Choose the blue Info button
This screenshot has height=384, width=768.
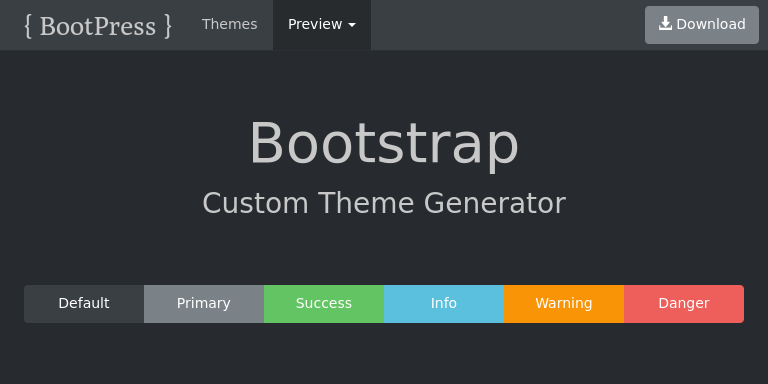point(444,304)
